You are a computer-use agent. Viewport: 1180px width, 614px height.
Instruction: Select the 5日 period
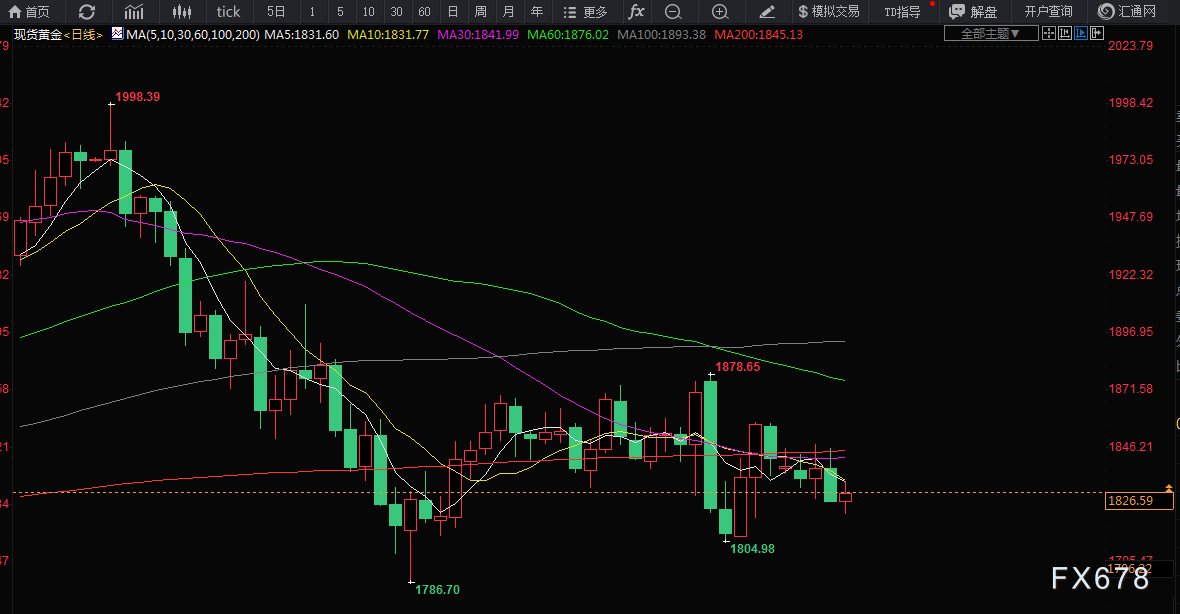coord(276,11)
